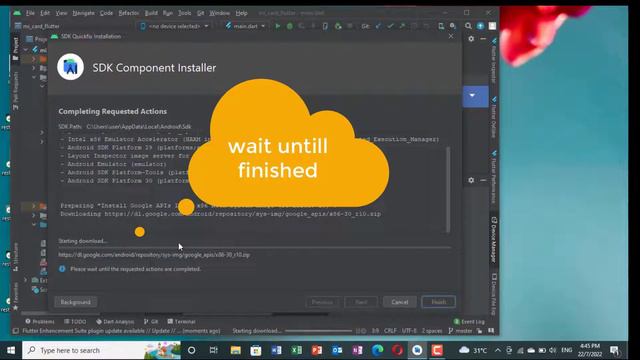Open the Problems tool window tab
Screen dimensions: 640x360
[x=40, y=322]
